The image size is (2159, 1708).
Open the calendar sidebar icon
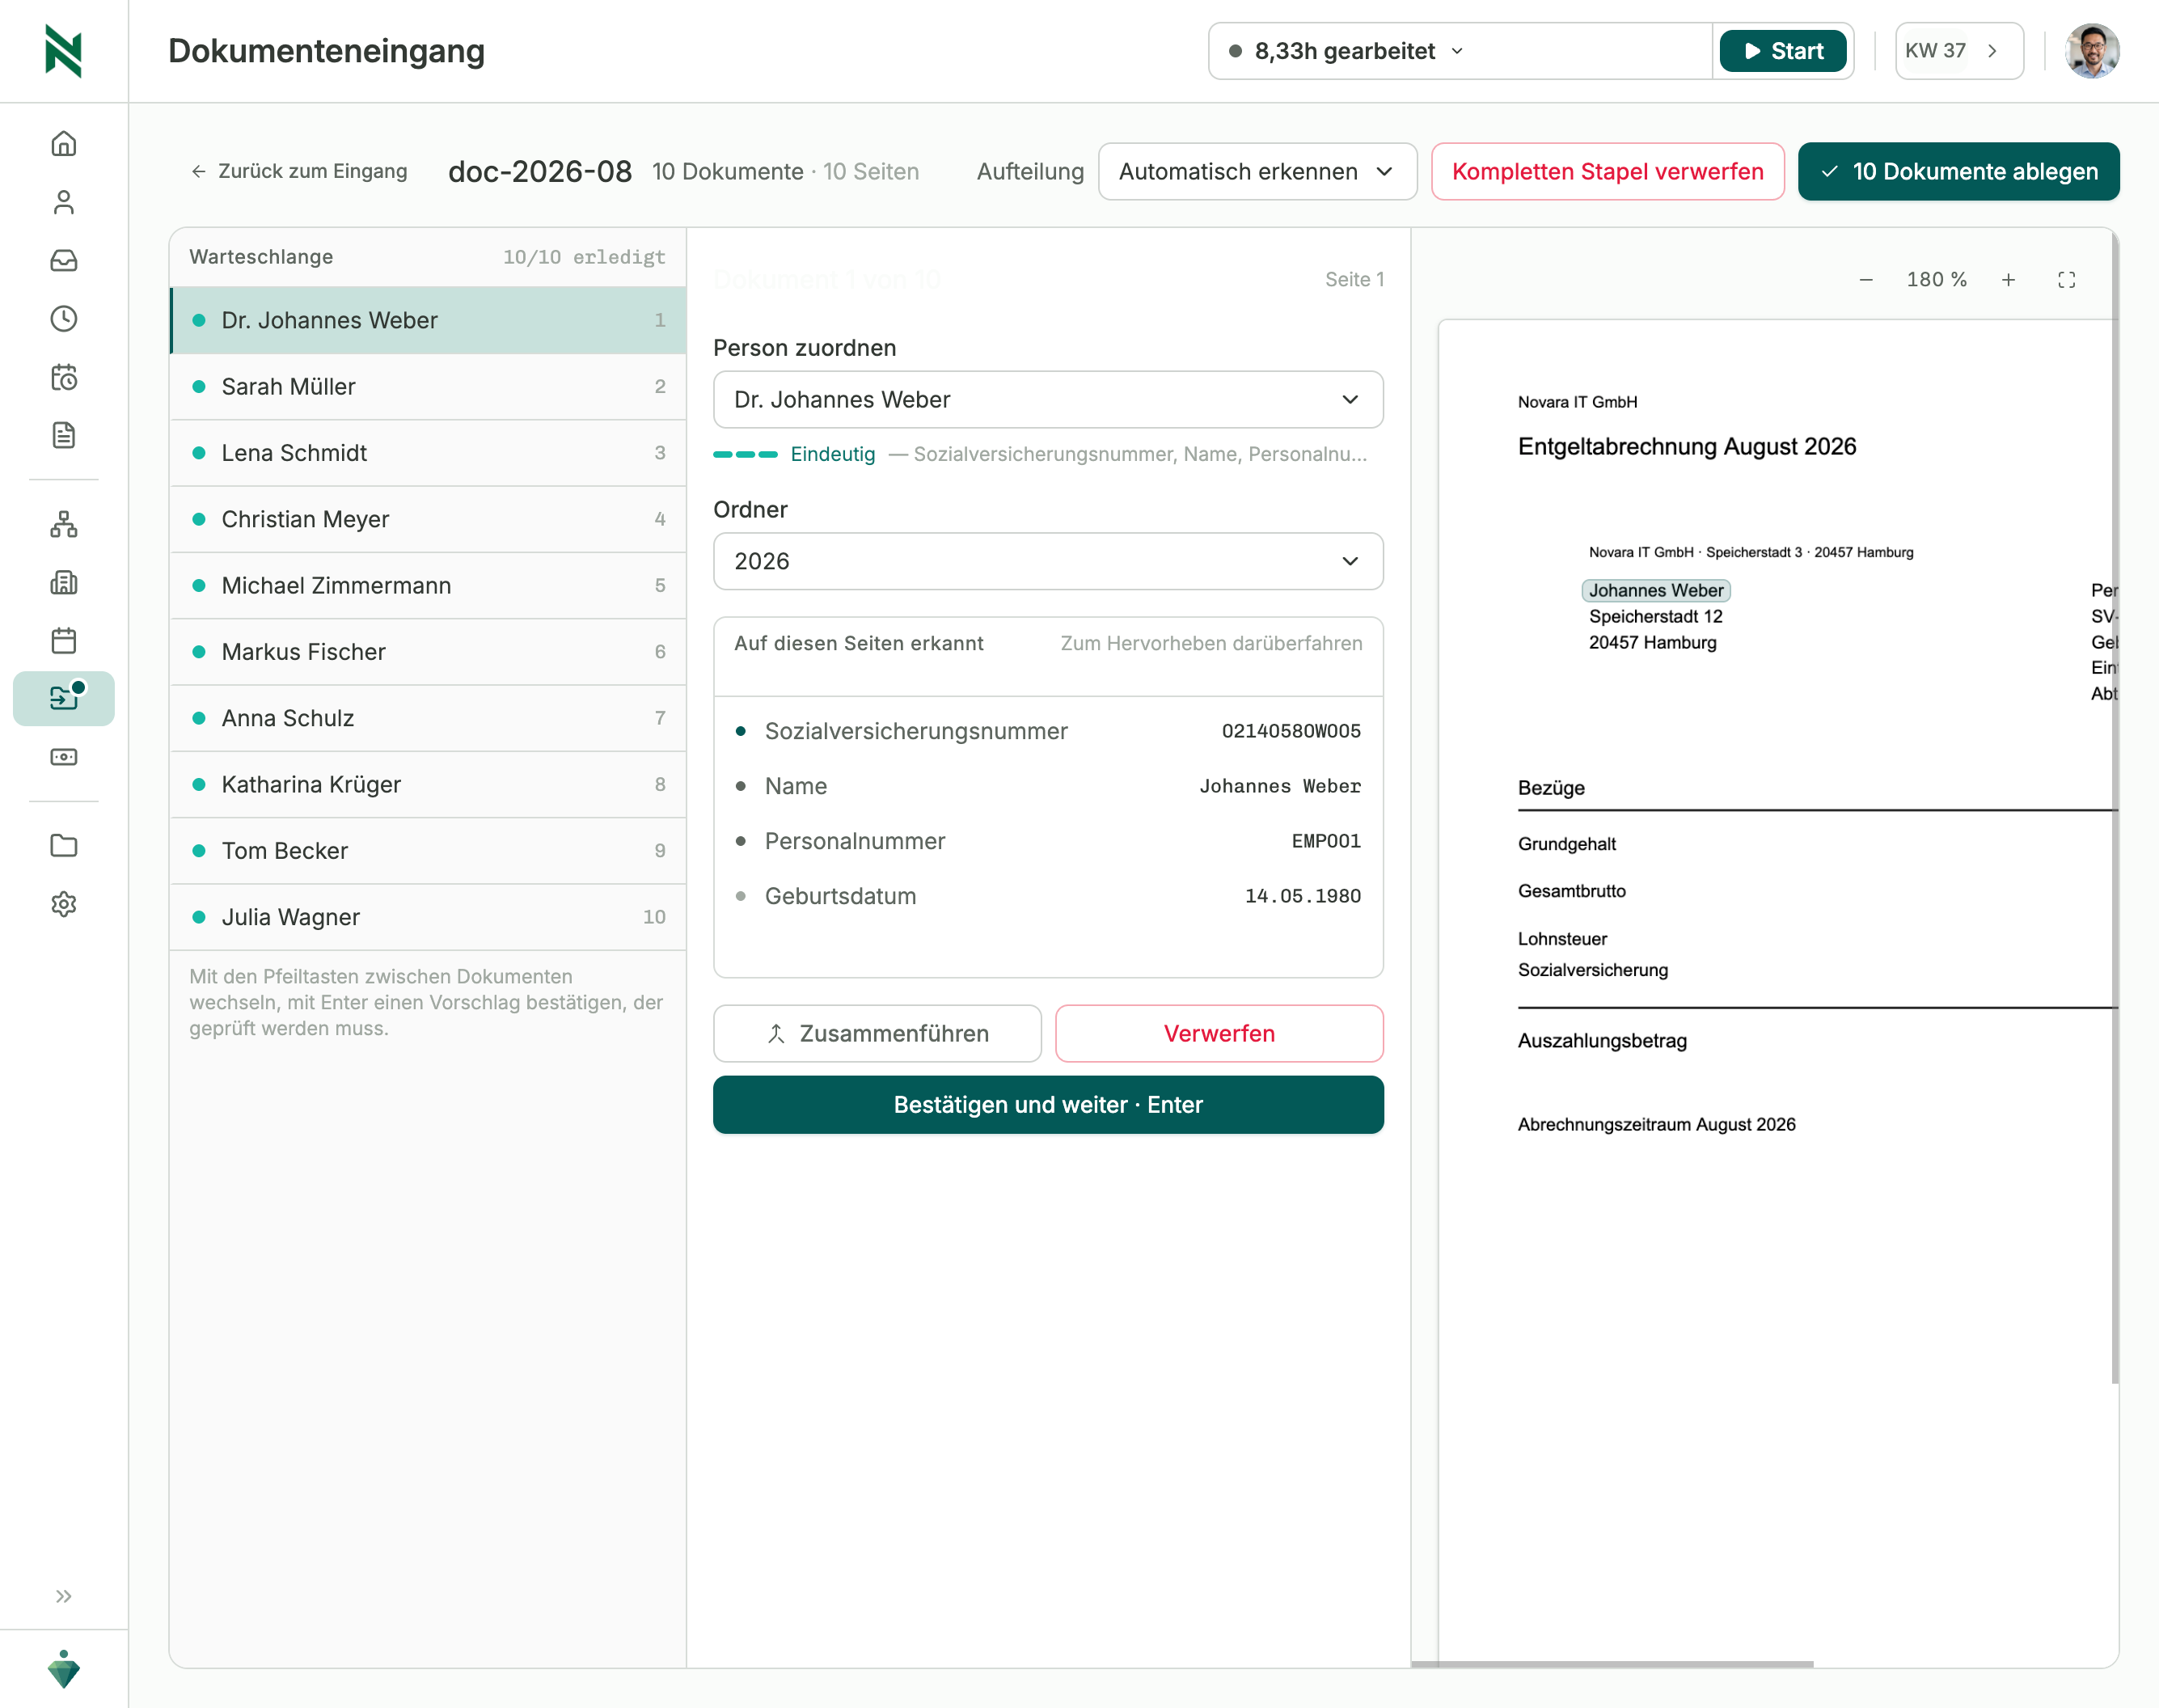click(64, 640)
